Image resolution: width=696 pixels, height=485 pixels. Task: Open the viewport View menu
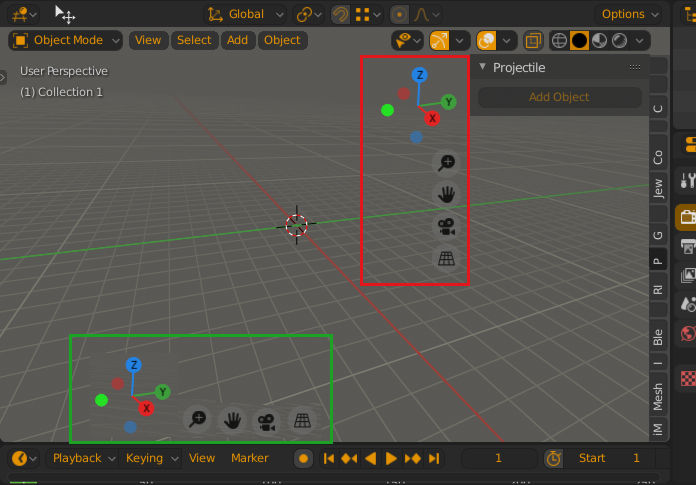(x=148, y=40)
